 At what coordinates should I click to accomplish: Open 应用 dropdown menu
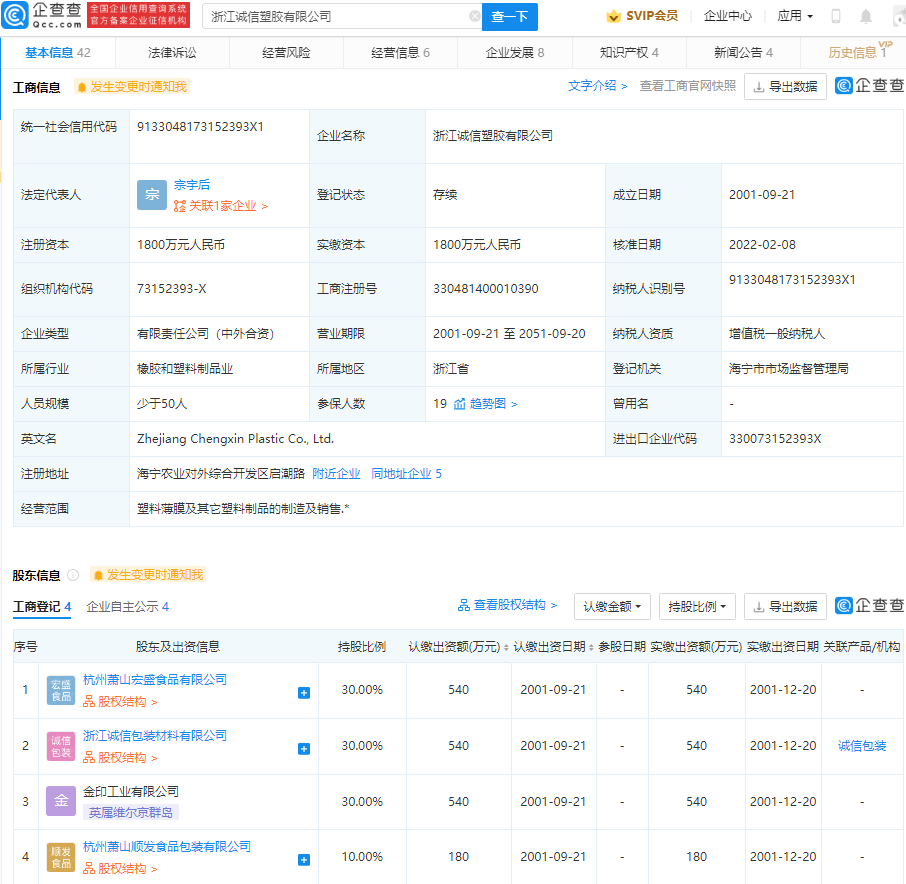(795, 16)
